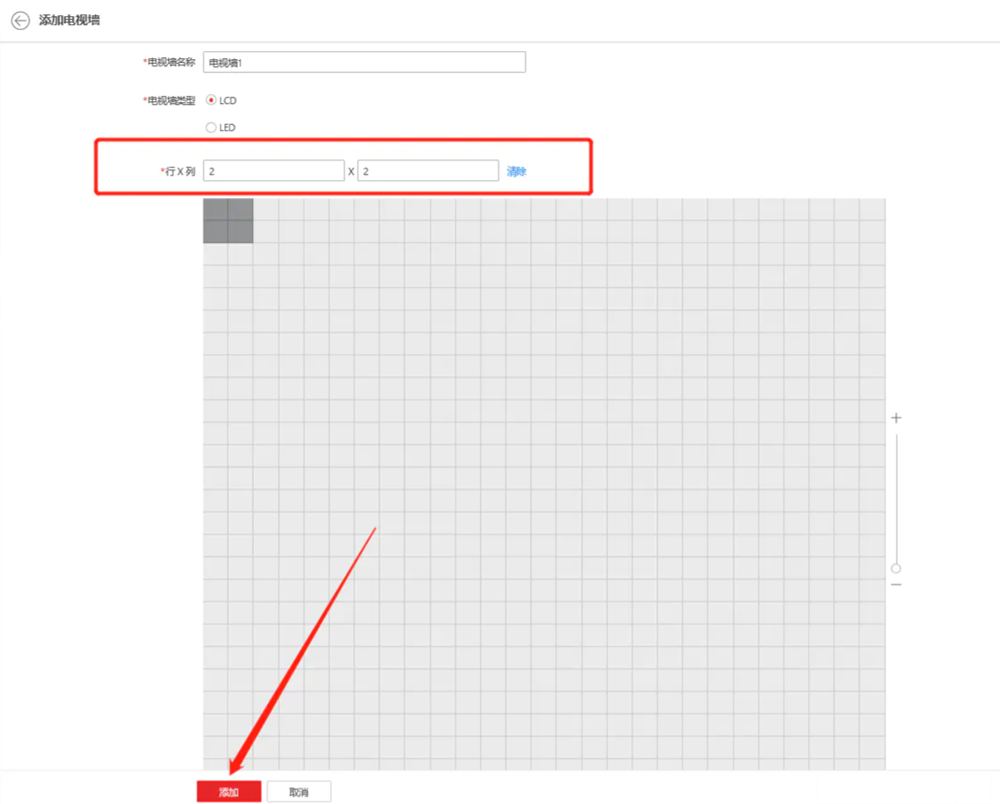Zoom in with the plus icon
The height and width of the screenshot is (804, 1000).
(x=896, y=418)
